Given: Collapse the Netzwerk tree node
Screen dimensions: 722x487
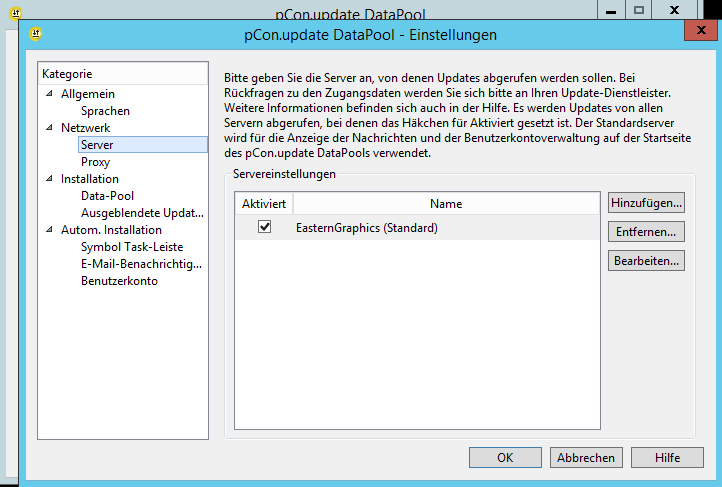Looking at the screenshot, I should tap(49, 128).
